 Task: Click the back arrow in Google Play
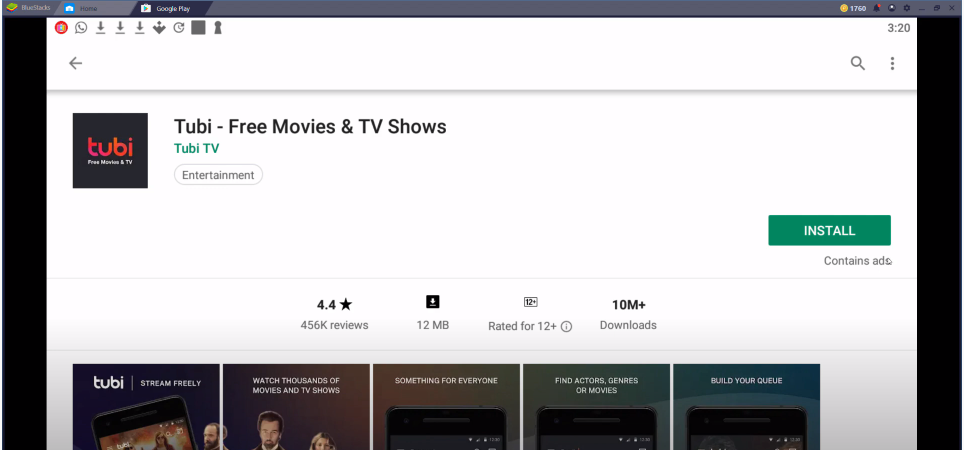click(x=75, y=63)
